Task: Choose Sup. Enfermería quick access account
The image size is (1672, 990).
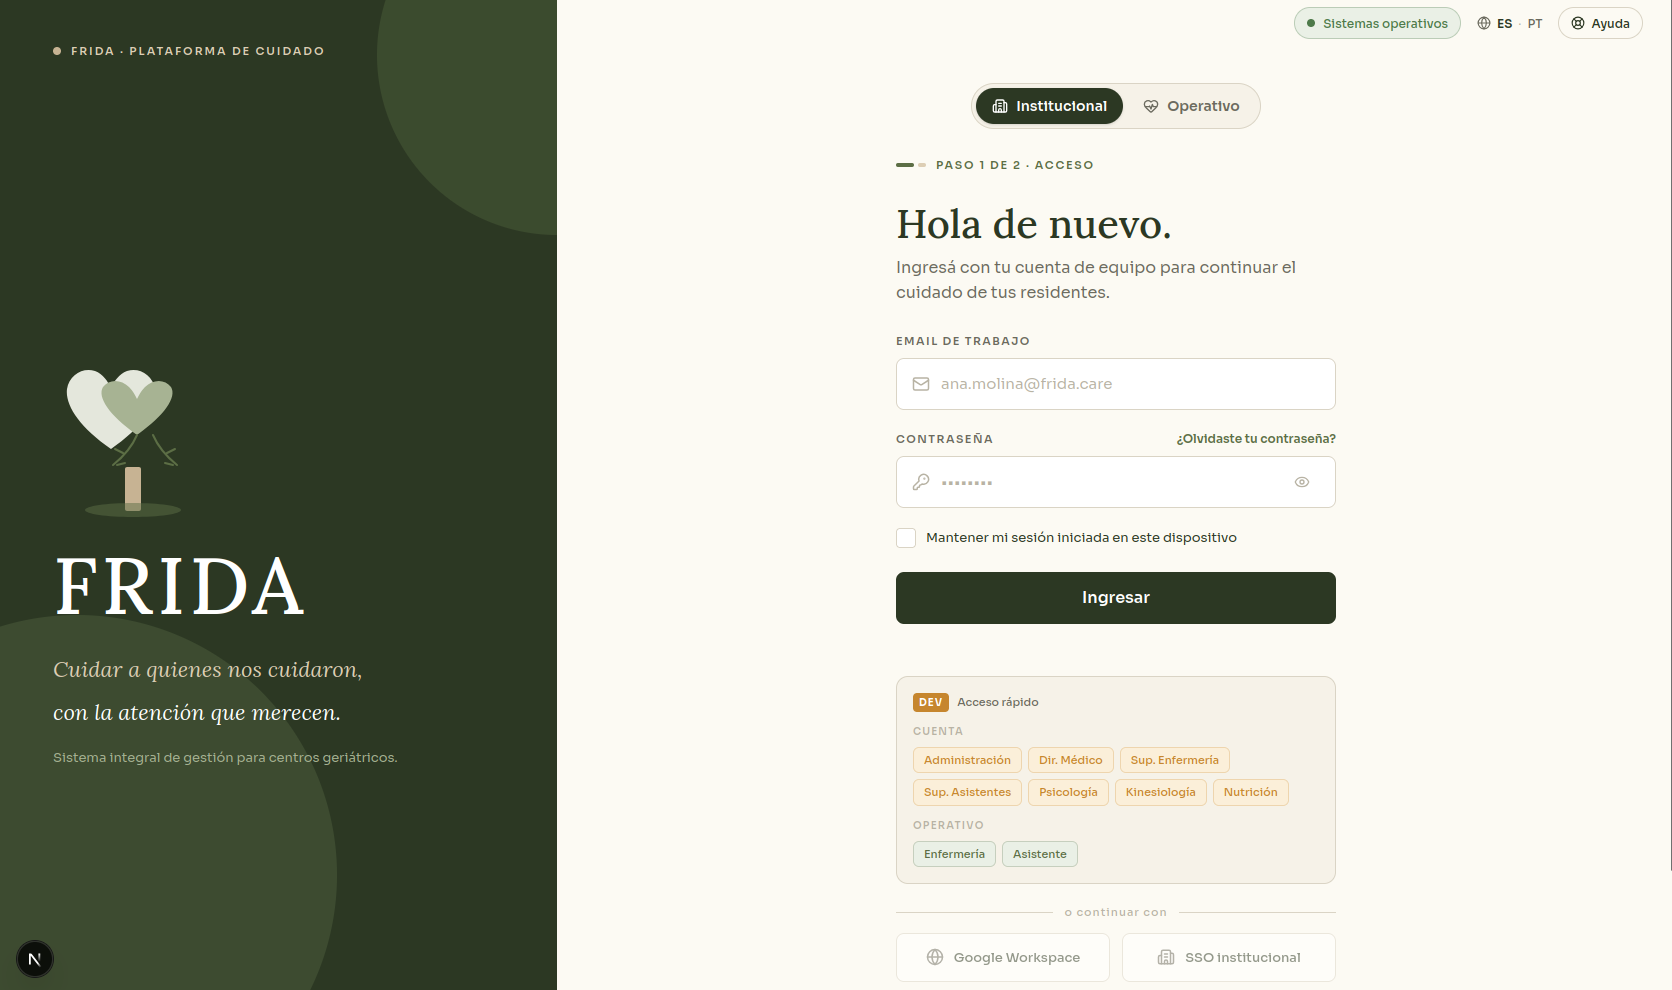Action: (x=1175, y=760)
